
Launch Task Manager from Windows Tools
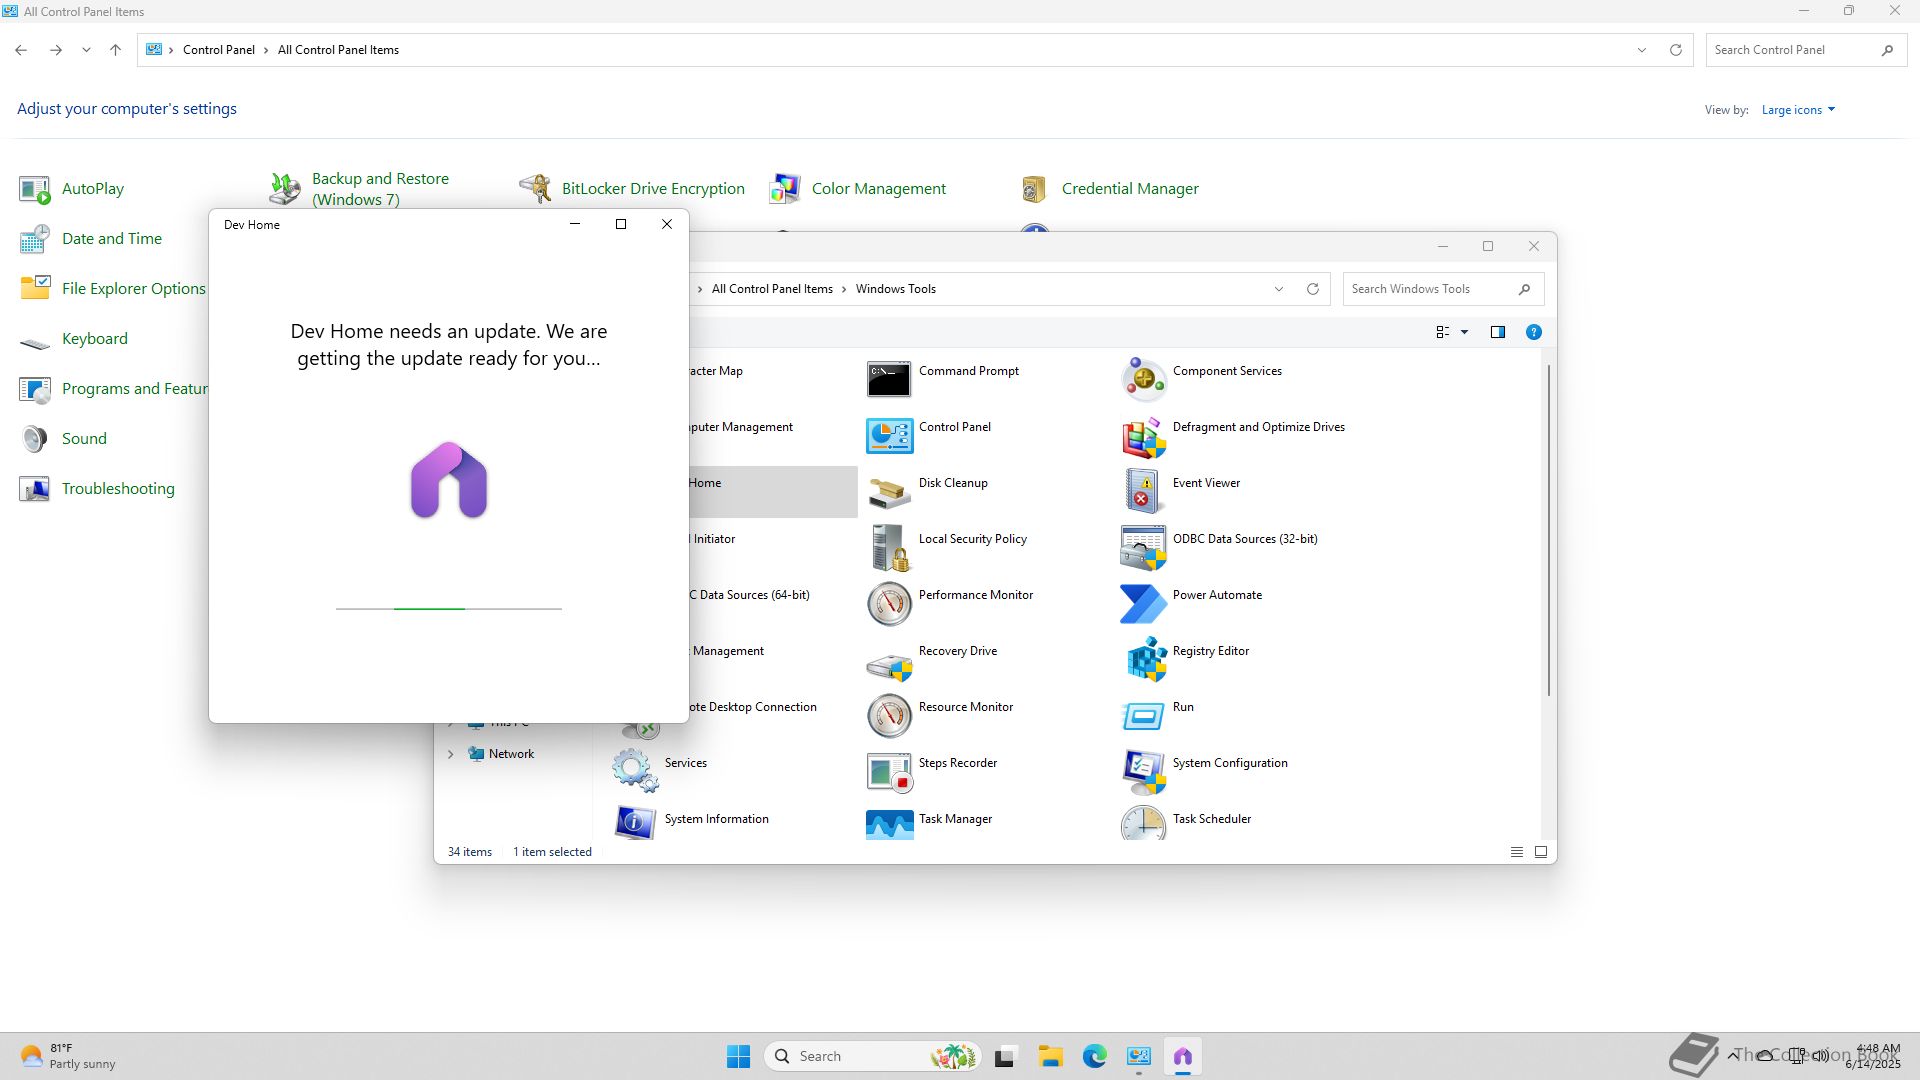click(x=889, y=824)
